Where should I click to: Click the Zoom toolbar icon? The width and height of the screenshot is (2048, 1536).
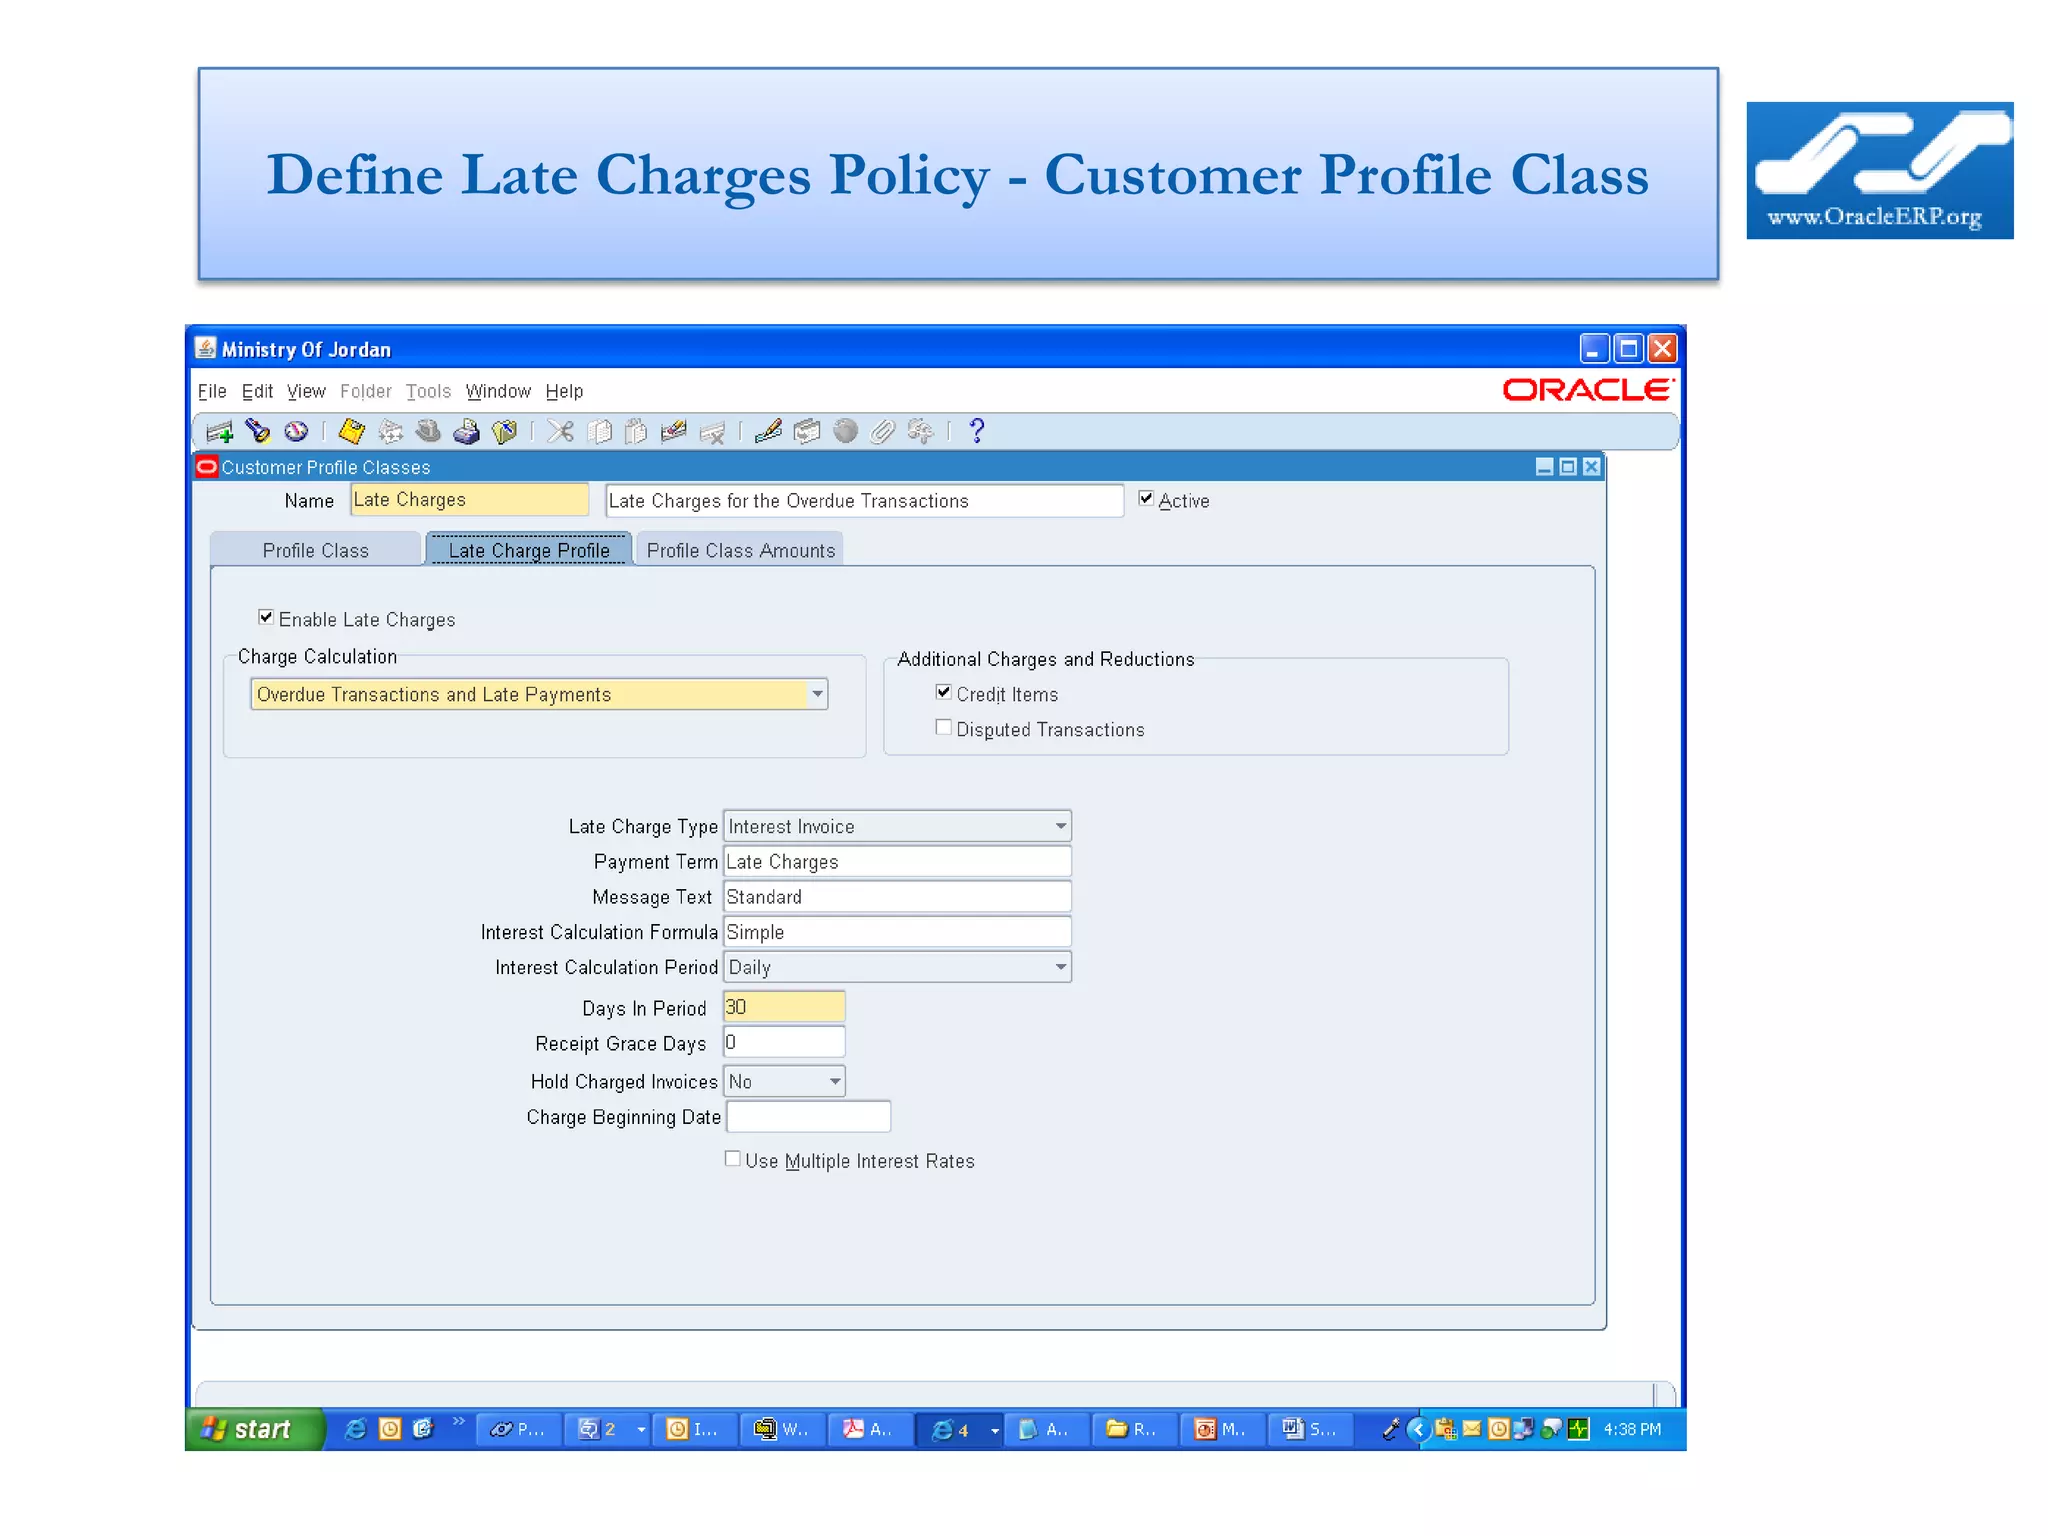pyautogui.click(x=807, y=431)
